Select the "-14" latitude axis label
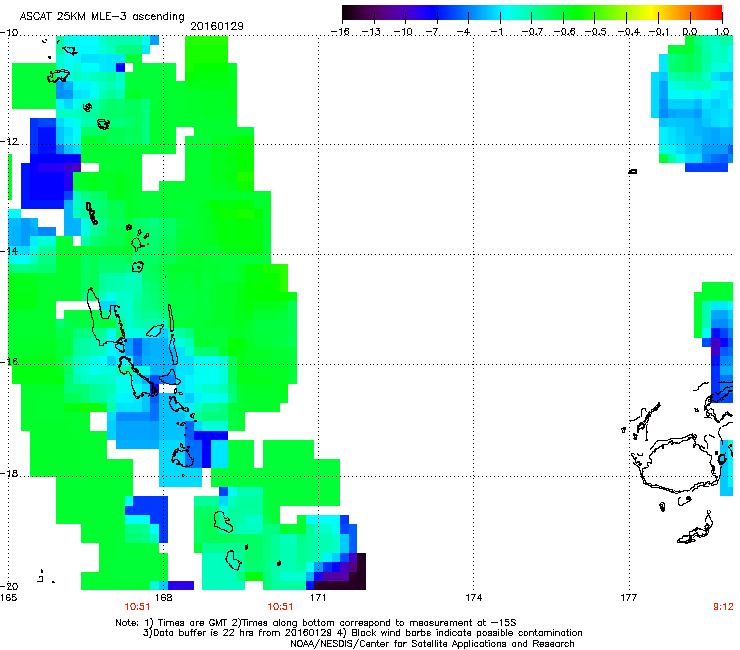The width and height of the screenshot is (740, 650). point(9,251)
